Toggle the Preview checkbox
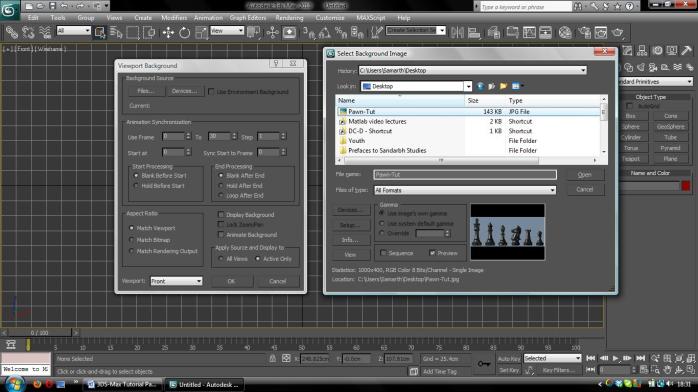This screenshot has height=392, width=698. pyautogui.click(x=432, y=253)
